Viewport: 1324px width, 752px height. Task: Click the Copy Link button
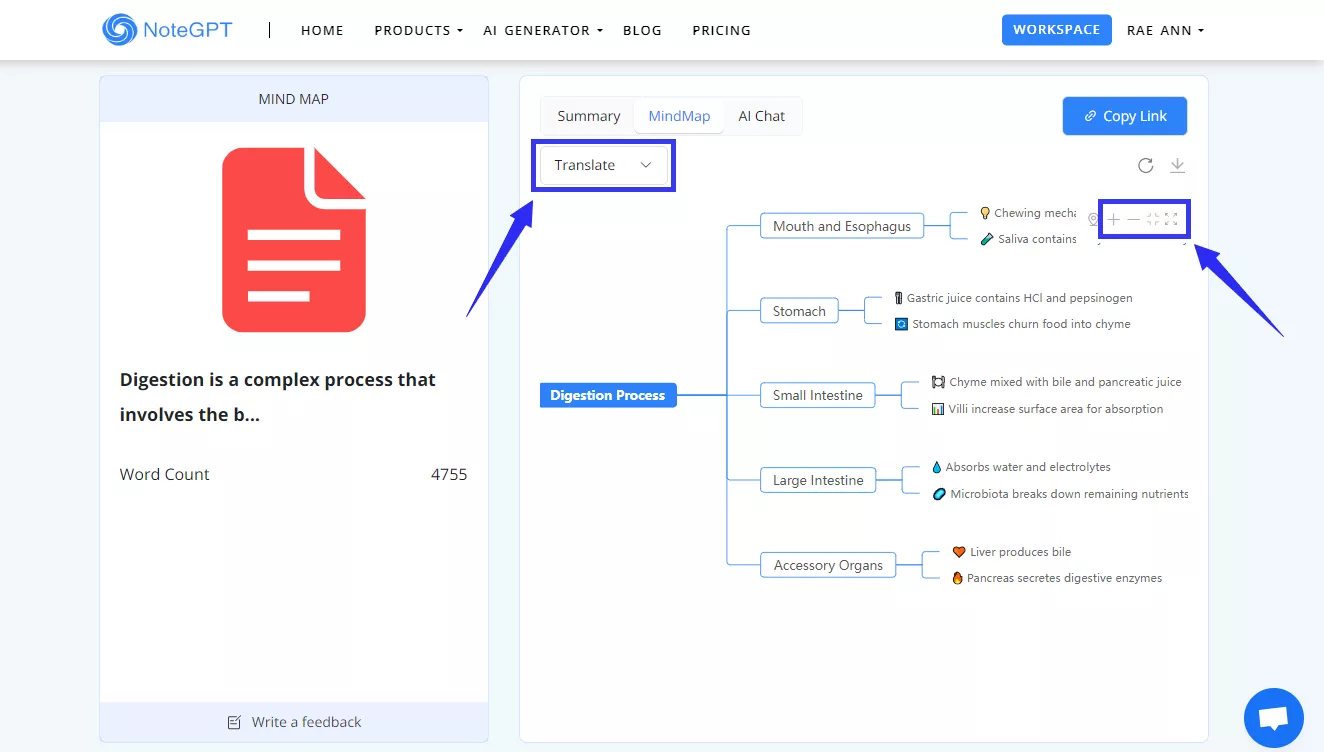click(1124, 115)
